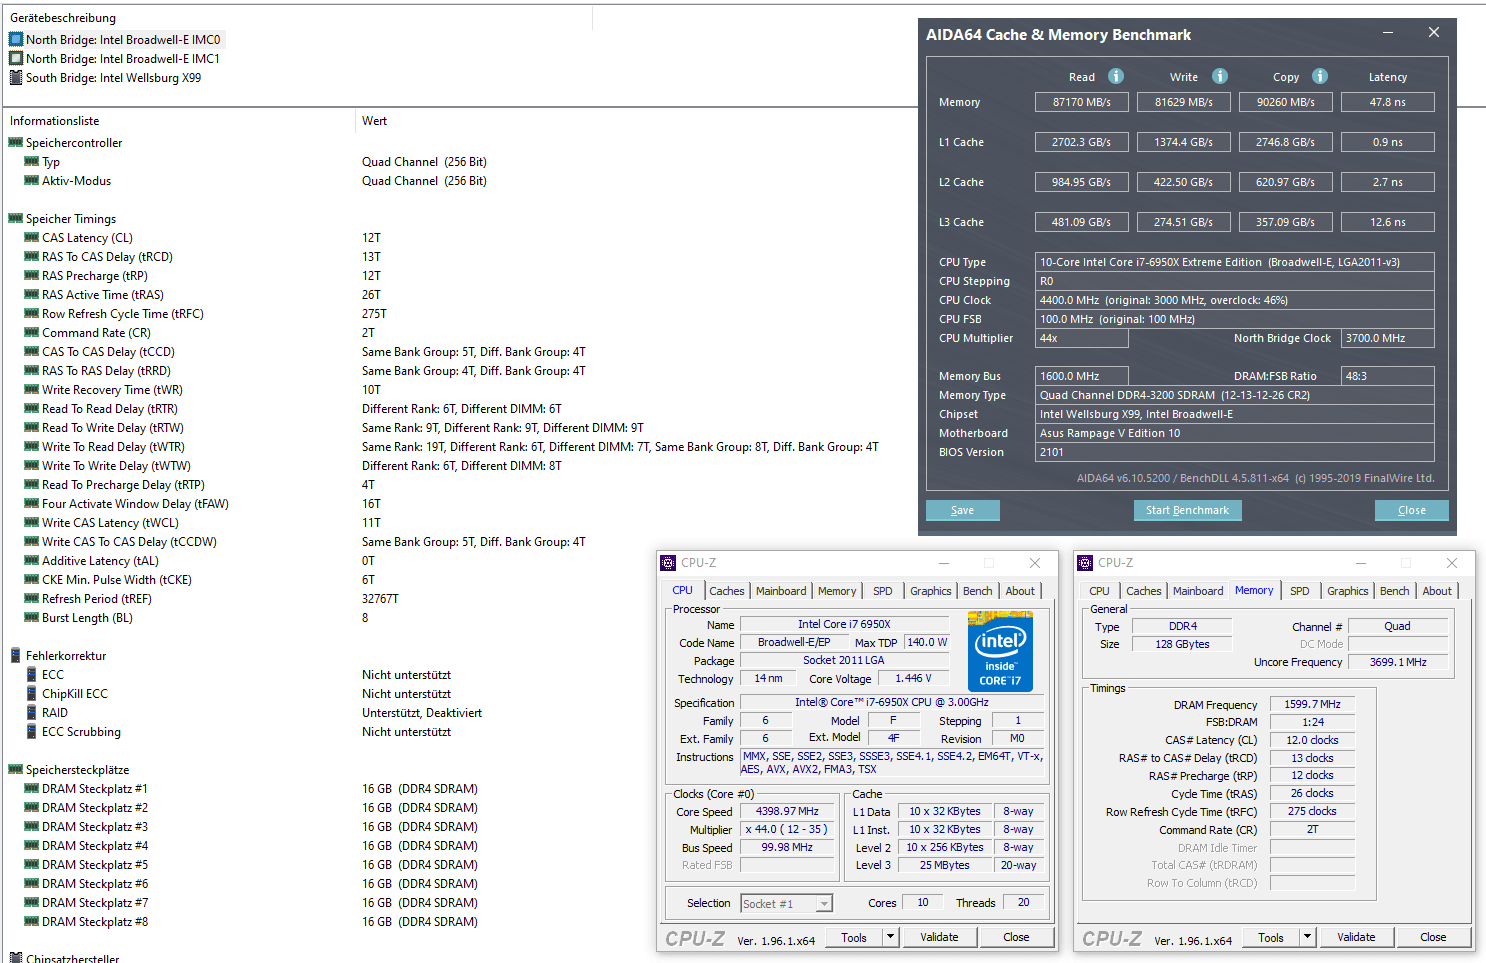Click the Intel Core i7 logo in CPU-Z
The height and width of the screenshot is (963, 1486).
tap(1000, 651)
